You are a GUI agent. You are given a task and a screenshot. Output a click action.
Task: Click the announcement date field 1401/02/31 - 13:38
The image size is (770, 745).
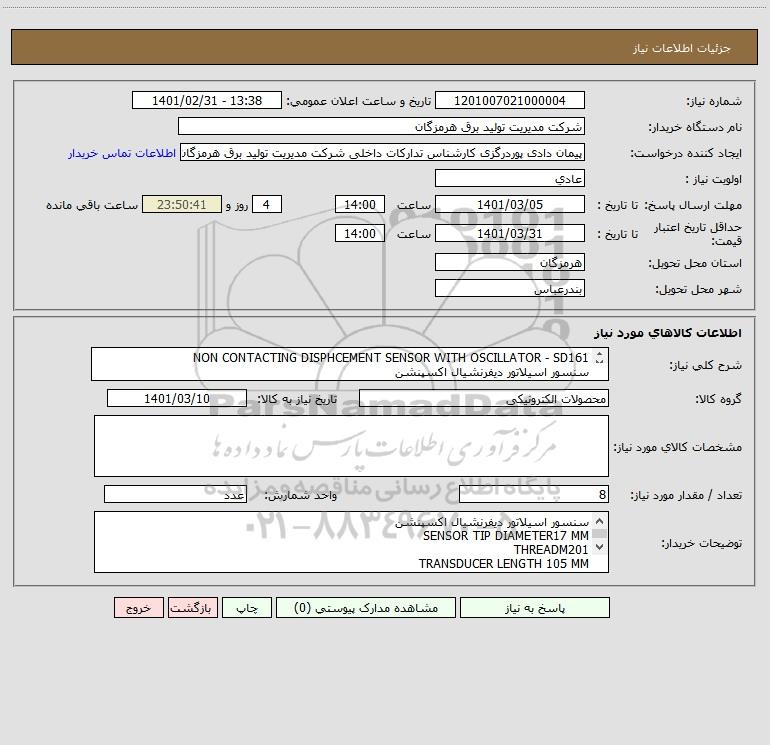[207, 100]
